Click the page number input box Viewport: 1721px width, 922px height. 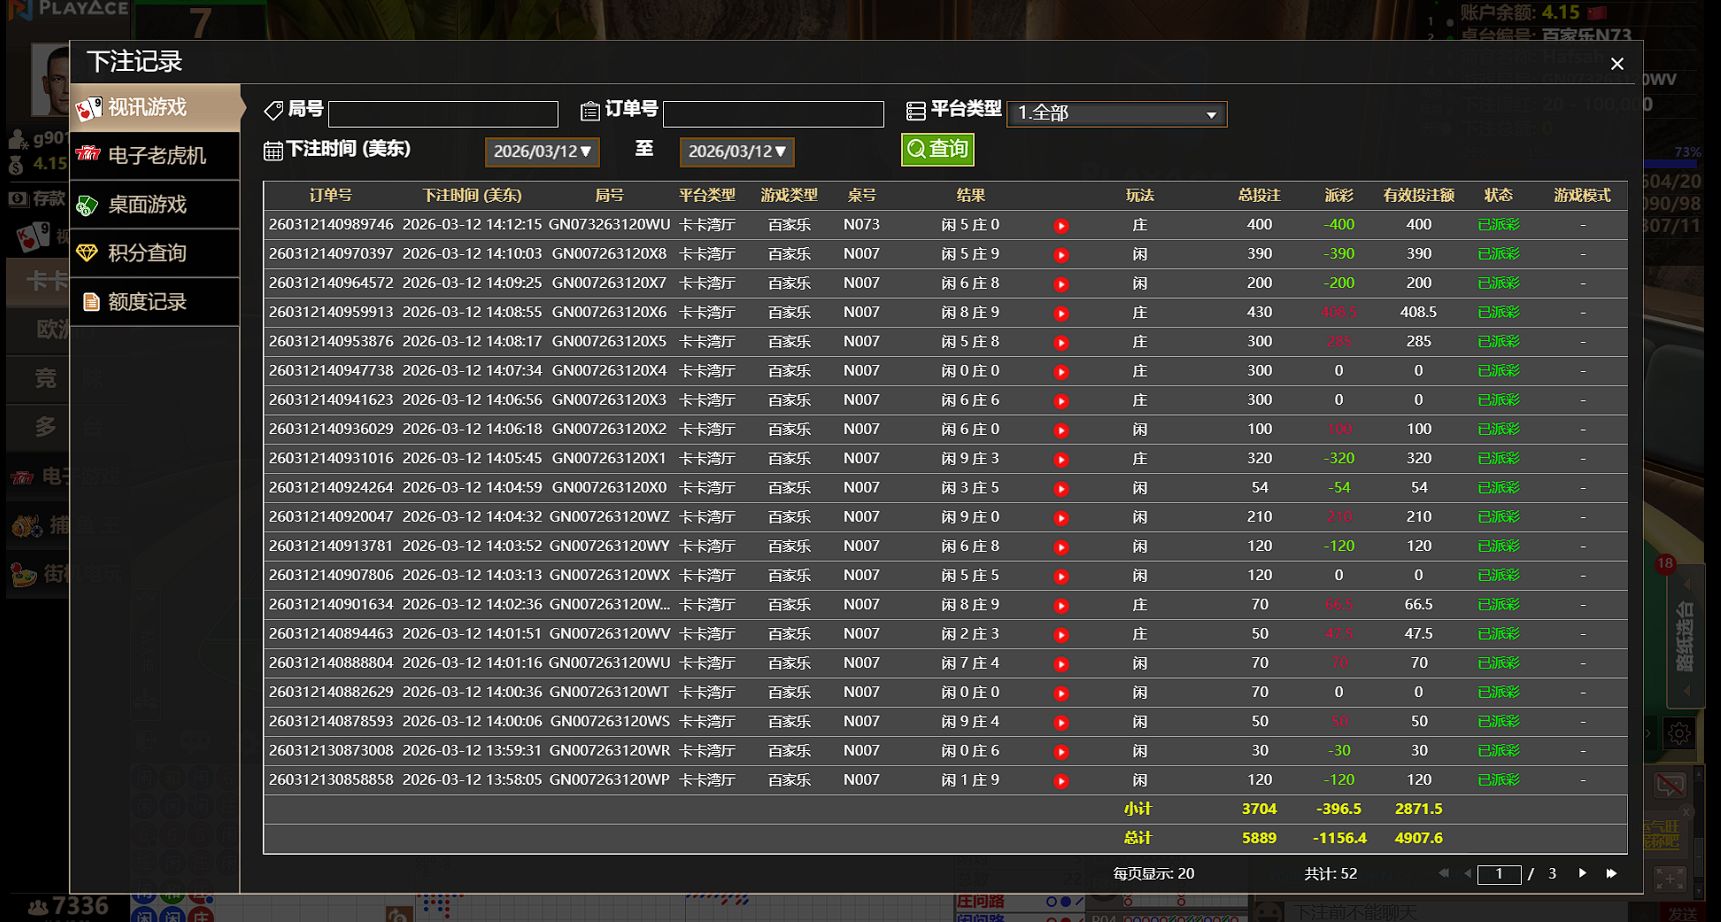1499,874
